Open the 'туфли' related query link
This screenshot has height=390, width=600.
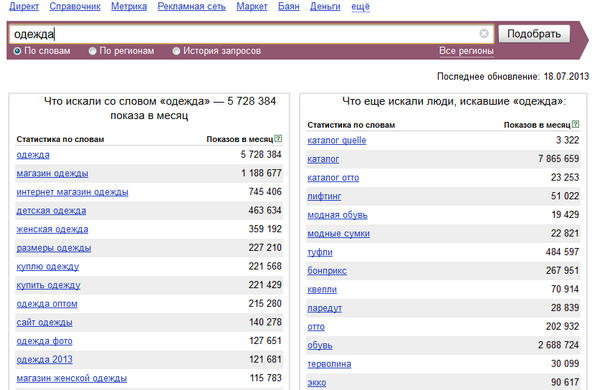click(x=320, y=252)
